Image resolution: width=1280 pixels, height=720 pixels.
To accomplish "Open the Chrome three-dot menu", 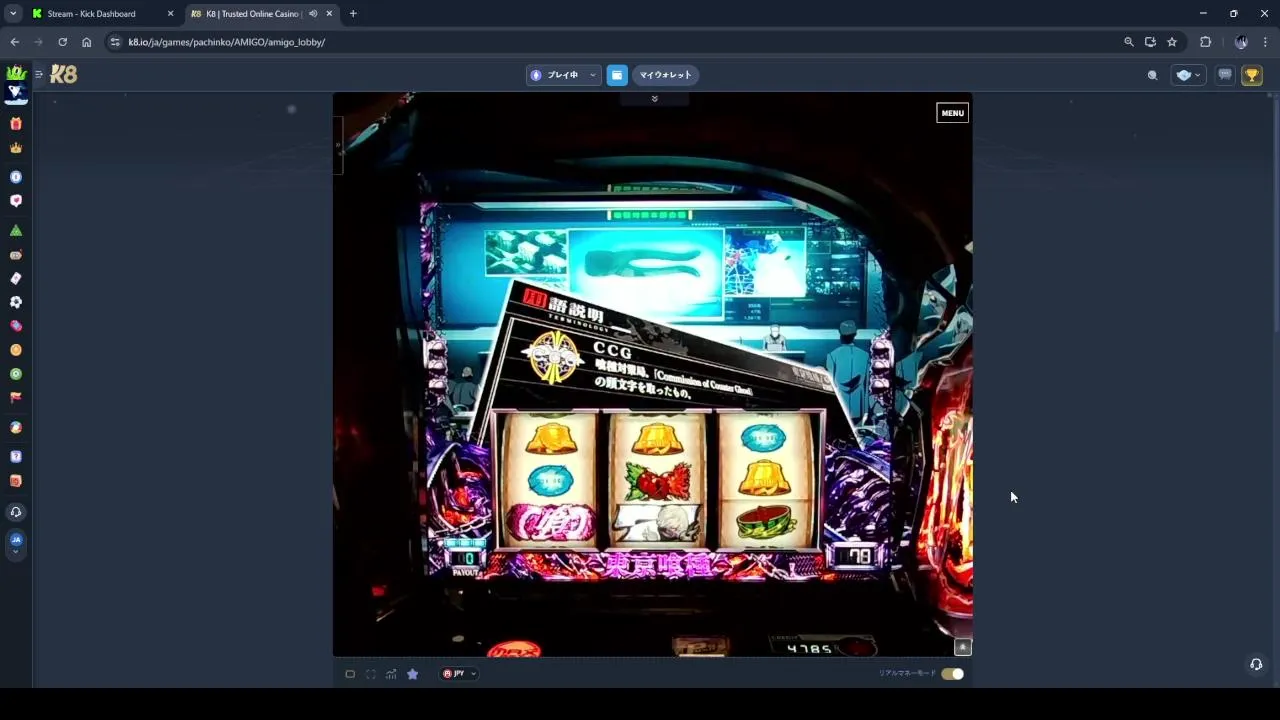I will 1265,42.
